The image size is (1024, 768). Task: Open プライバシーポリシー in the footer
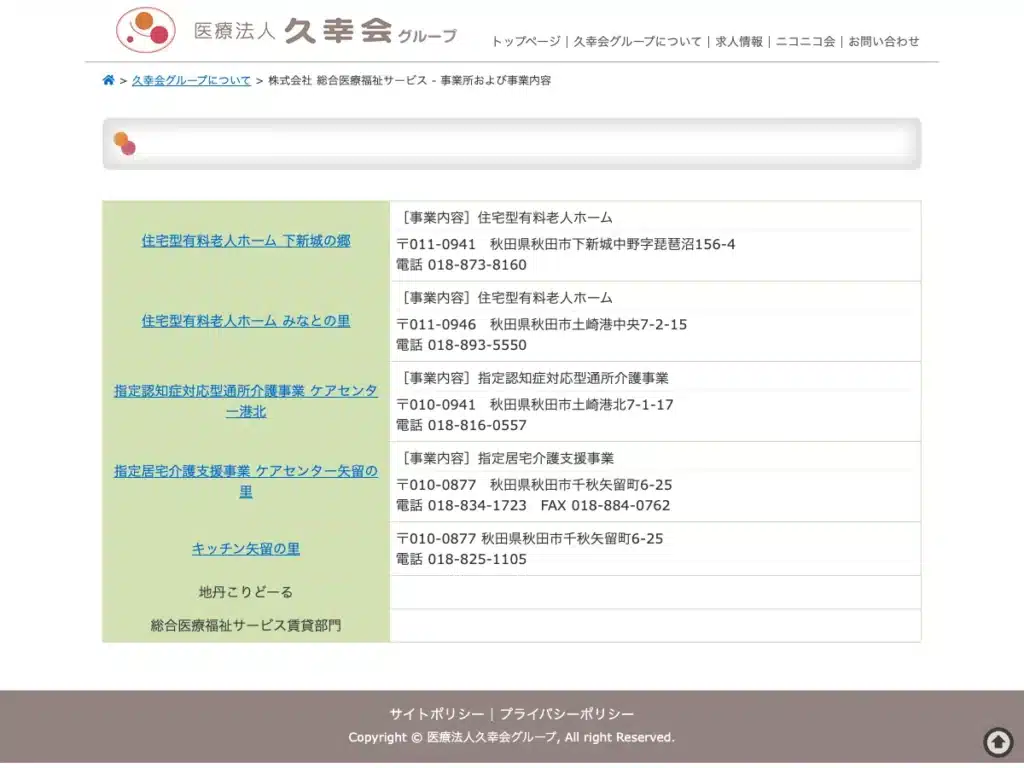tap(567, 714)
